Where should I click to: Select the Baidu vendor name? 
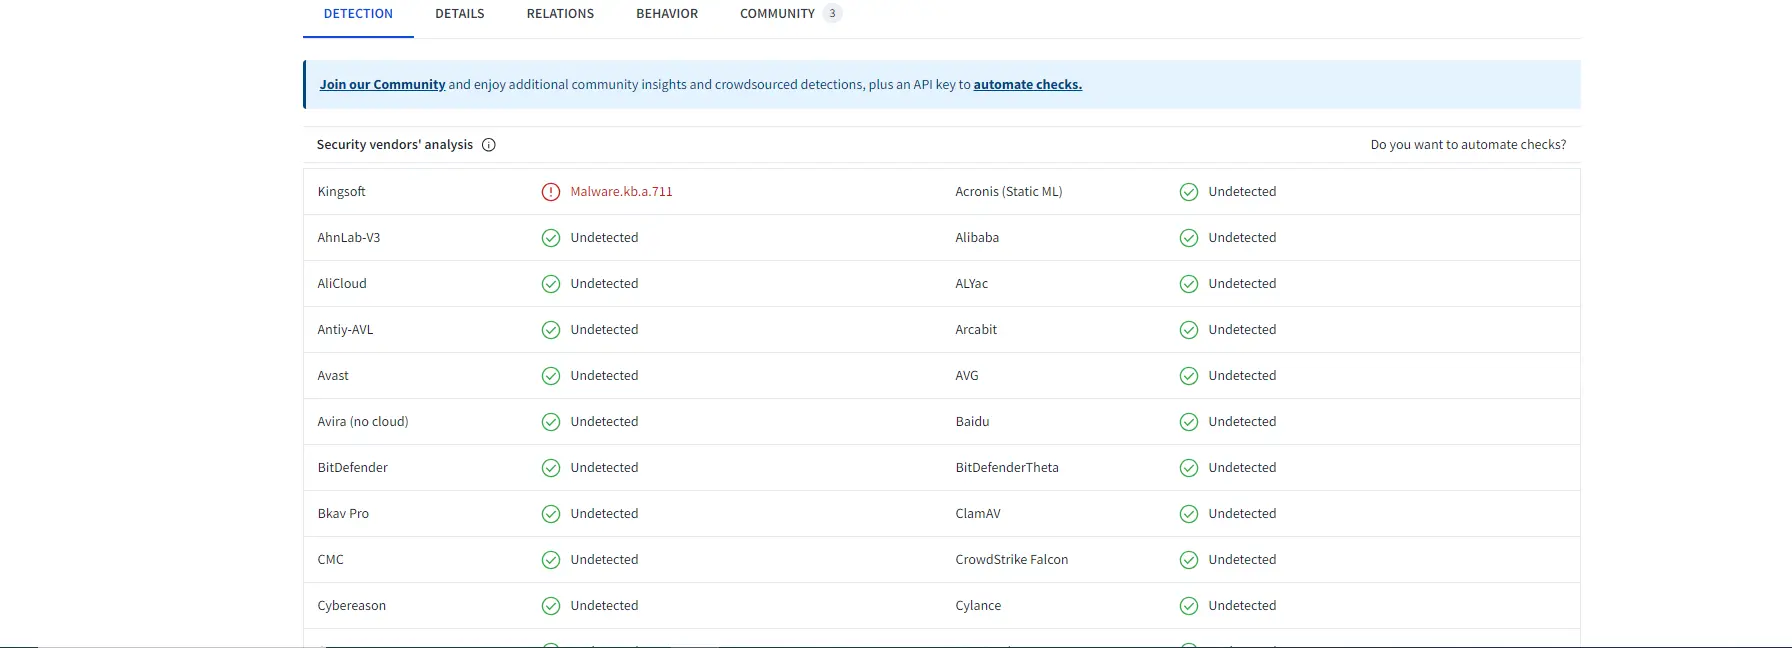pos(973,422)
